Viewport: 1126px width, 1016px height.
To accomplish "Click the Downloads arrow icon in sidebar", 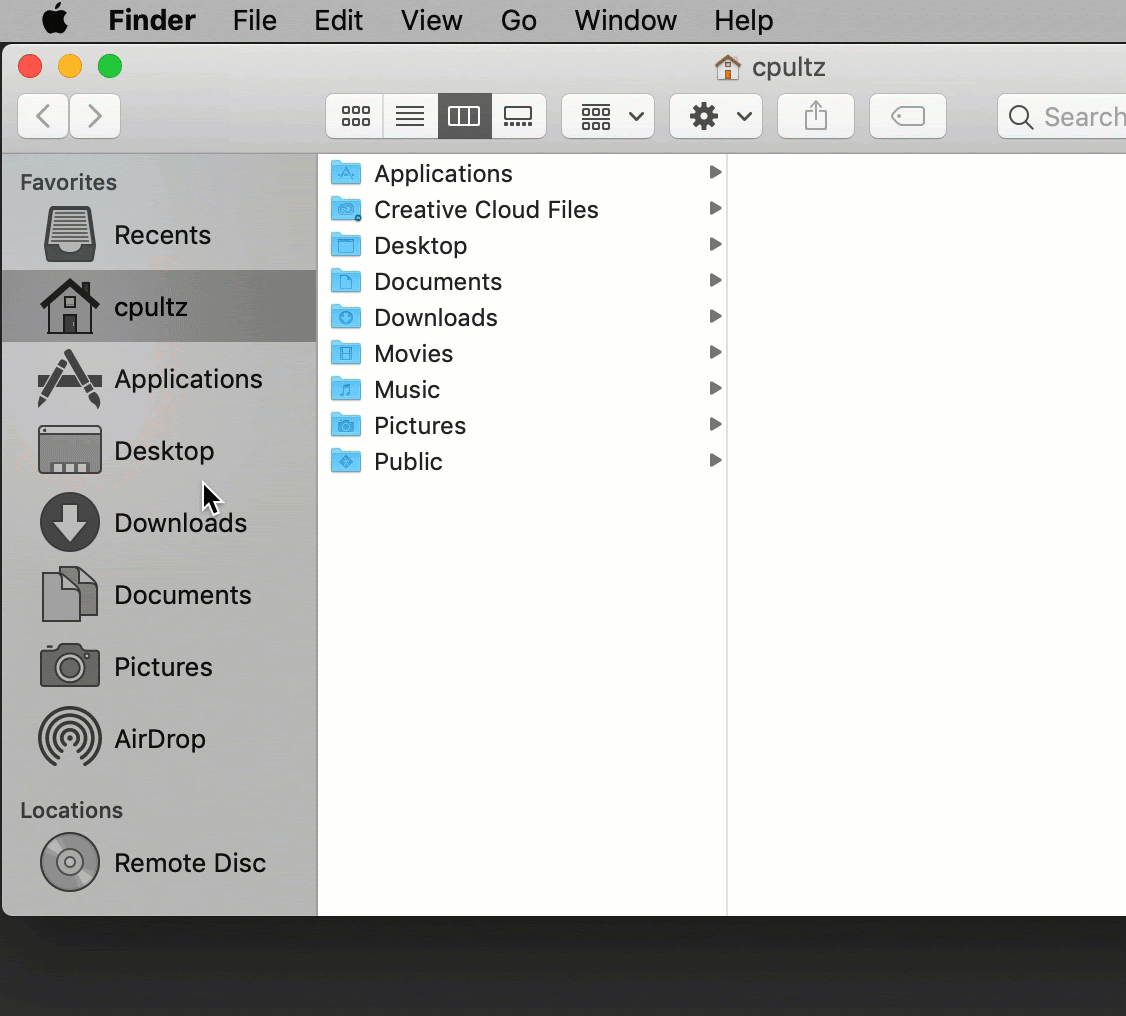I will [x=69, y=522].
